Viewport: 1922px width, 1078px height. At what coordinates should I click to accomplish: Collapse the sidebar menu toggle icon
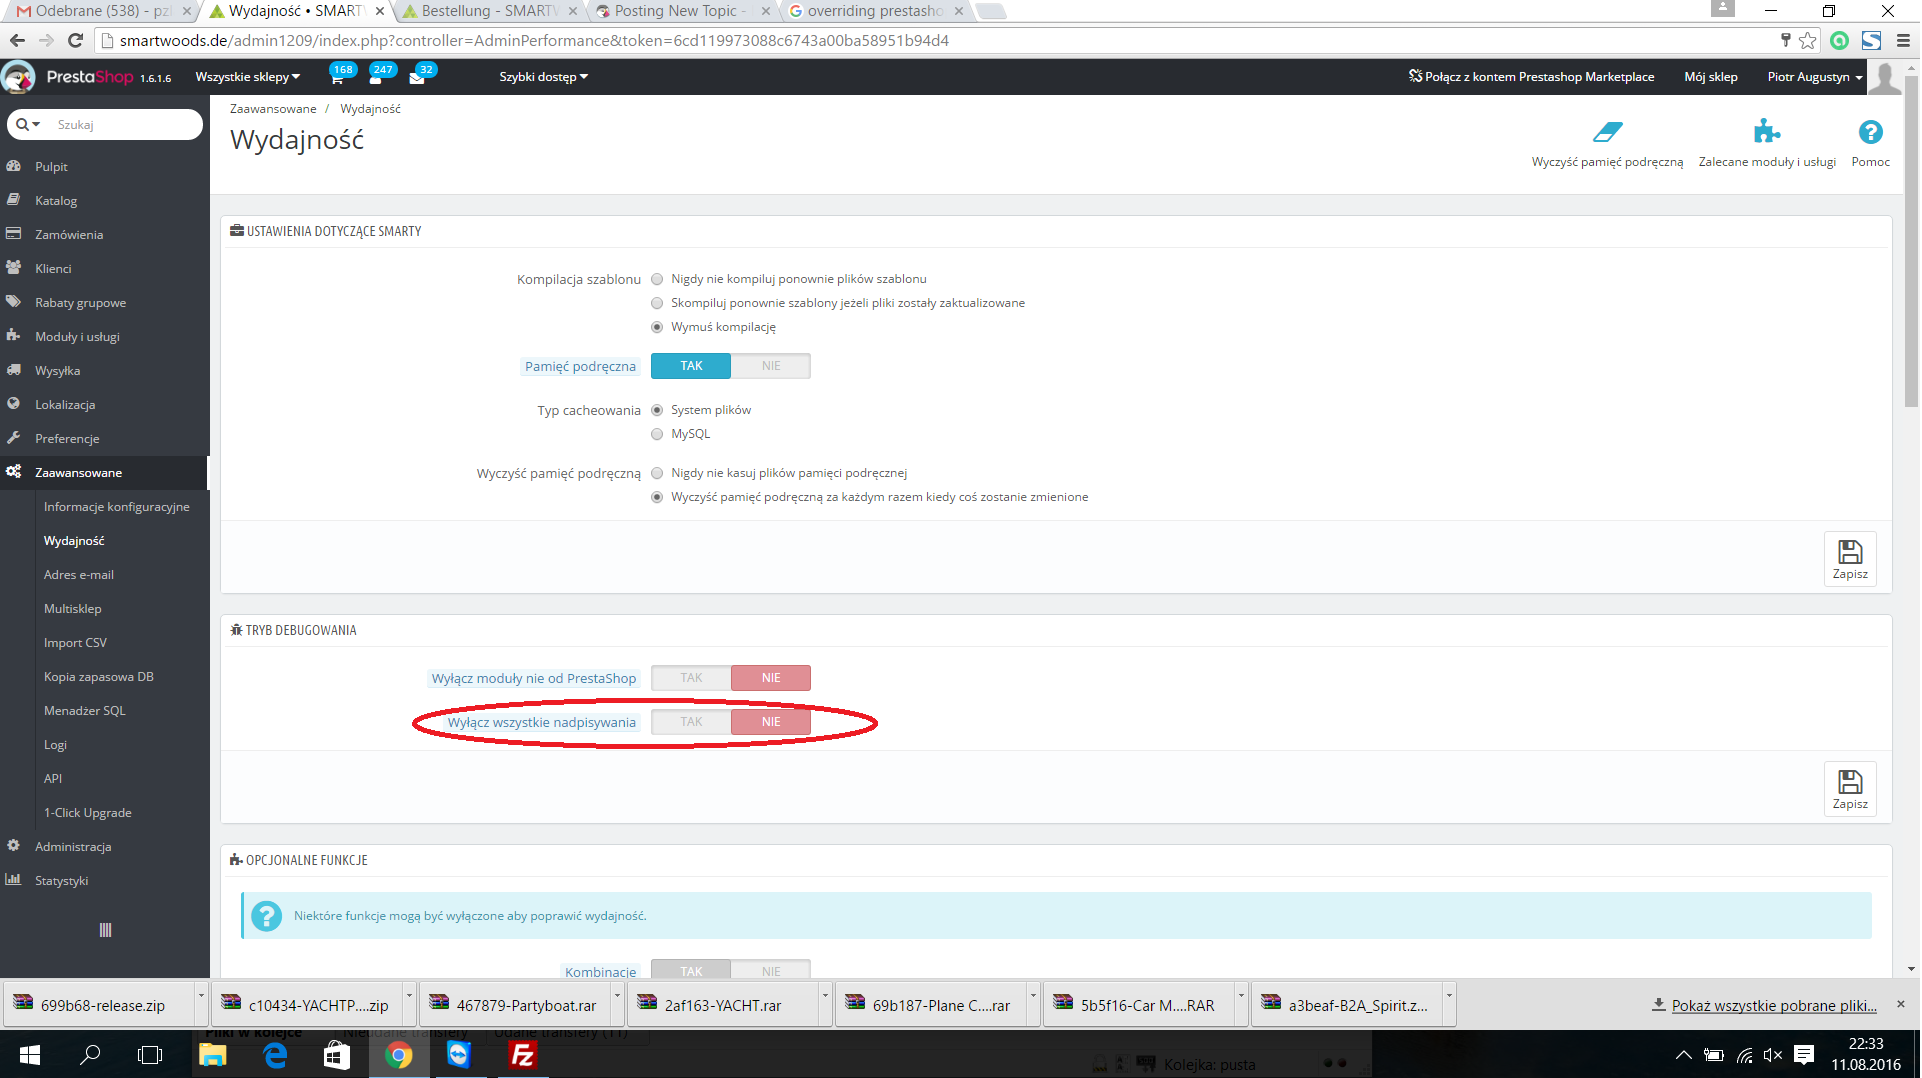click(x=105, y=930)
